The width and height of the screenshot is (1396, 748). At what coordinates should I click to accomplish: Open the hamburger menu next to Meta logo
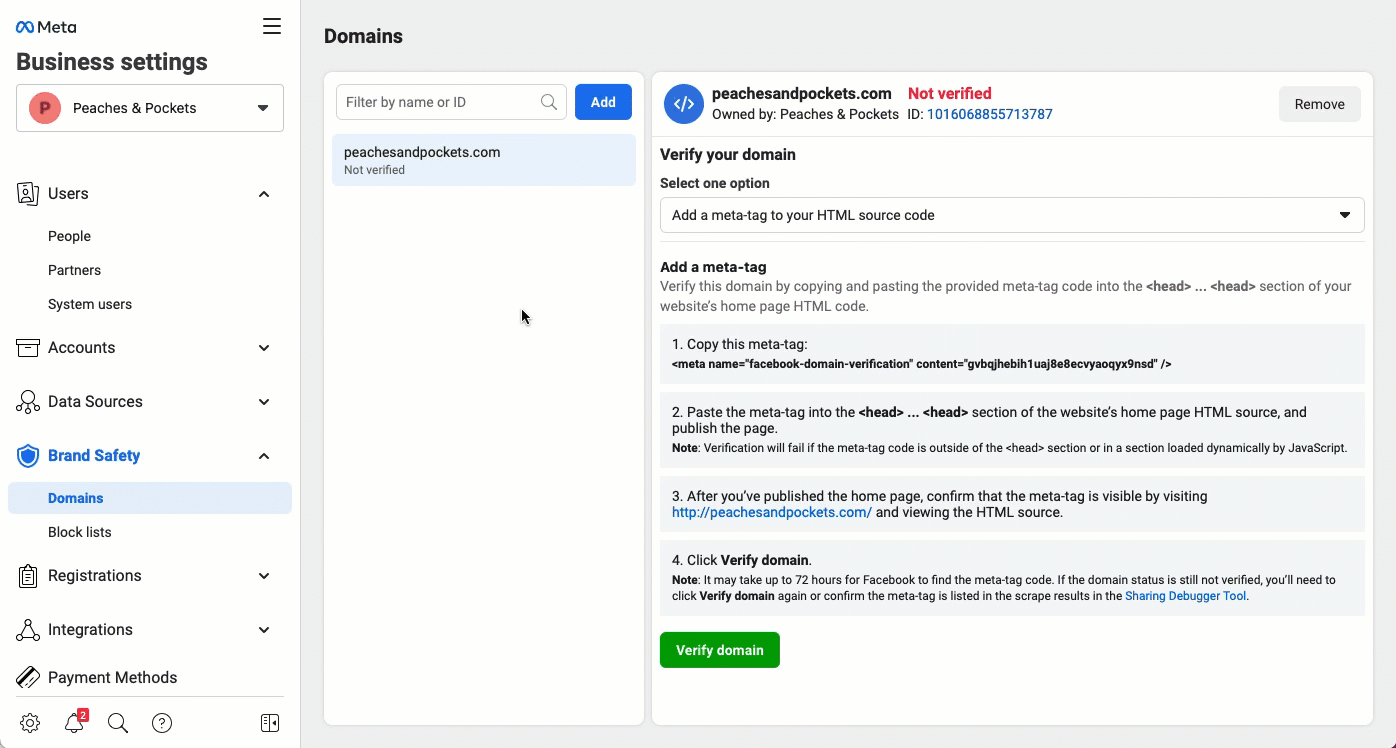272,27
